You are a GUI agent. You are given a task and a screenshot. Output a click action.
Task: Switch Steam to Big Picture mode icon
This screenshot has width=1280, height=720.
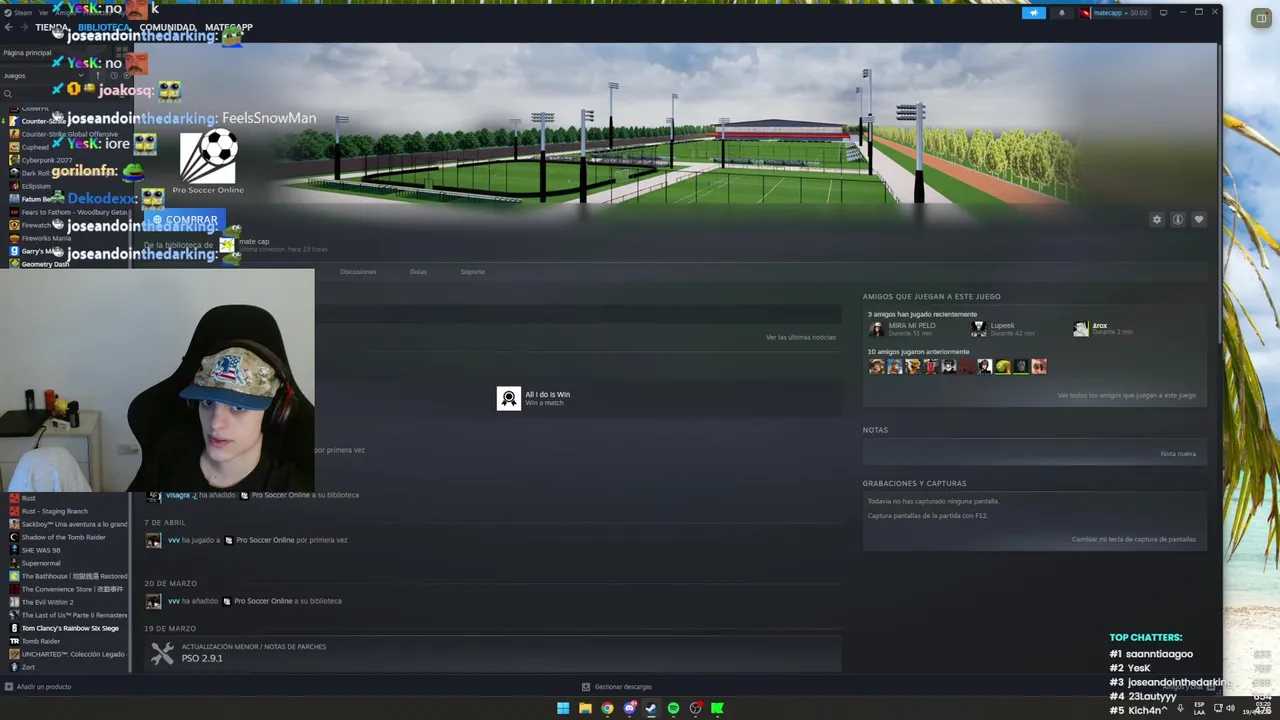[1163, 13]
